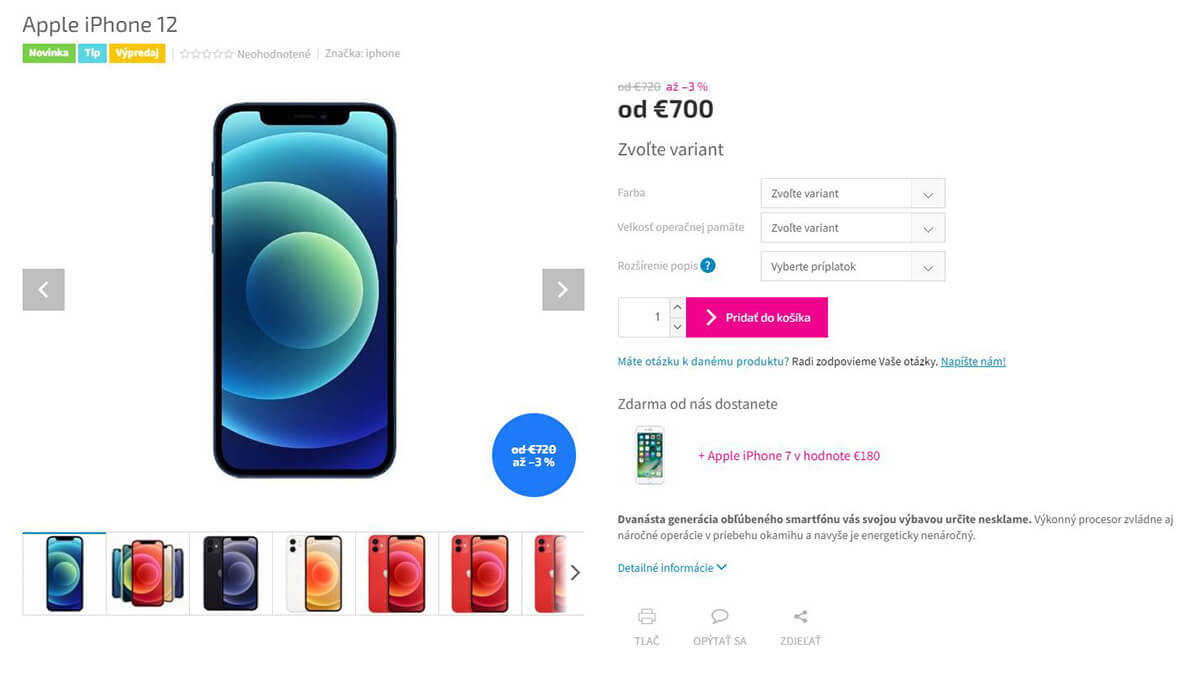This screenshot has height=675, width=1200.
Task: Click the Pridať do košíka button
Action: (757, 317)
